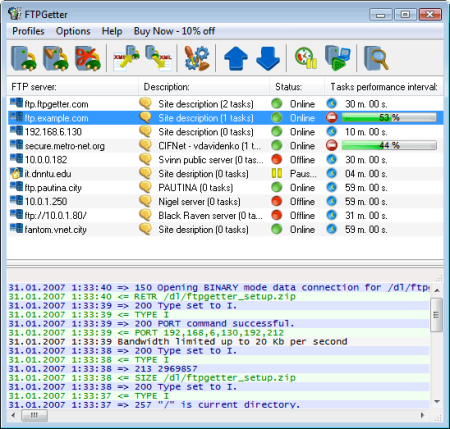Click the export profiles to XML icon
This screenshot has height=429, width=450.
click(159, 58)
